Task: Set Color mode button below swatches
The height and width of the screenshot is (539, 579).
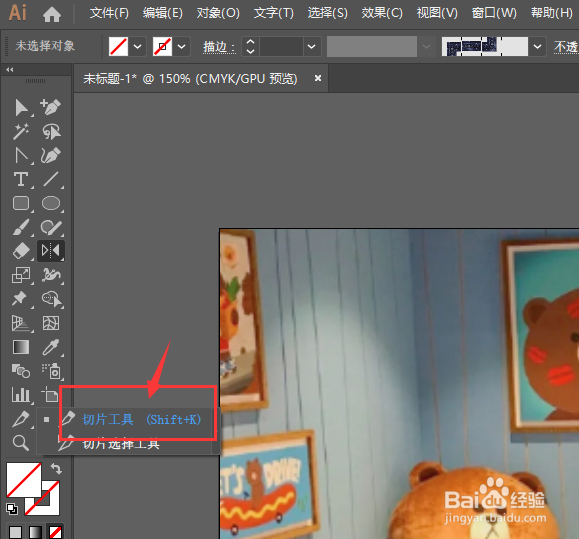Action: 15,532
